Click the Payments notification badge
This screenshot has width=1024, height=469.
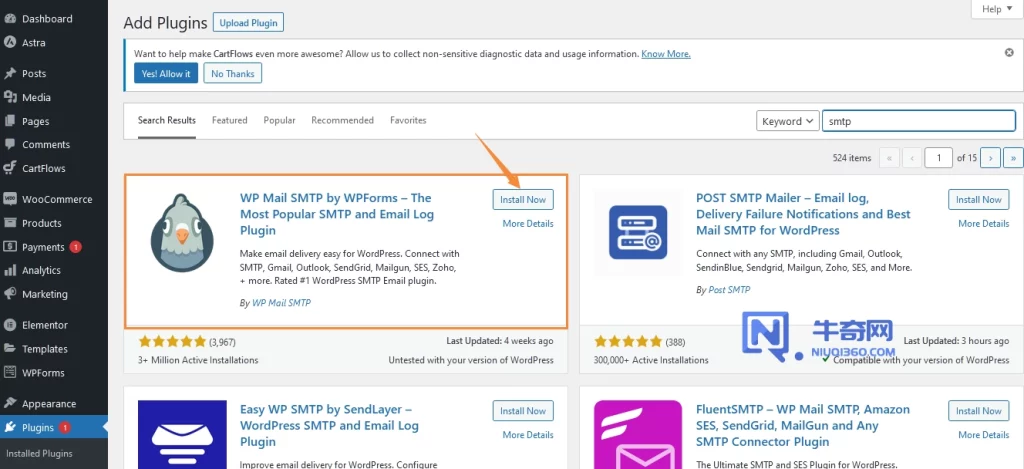76,247
